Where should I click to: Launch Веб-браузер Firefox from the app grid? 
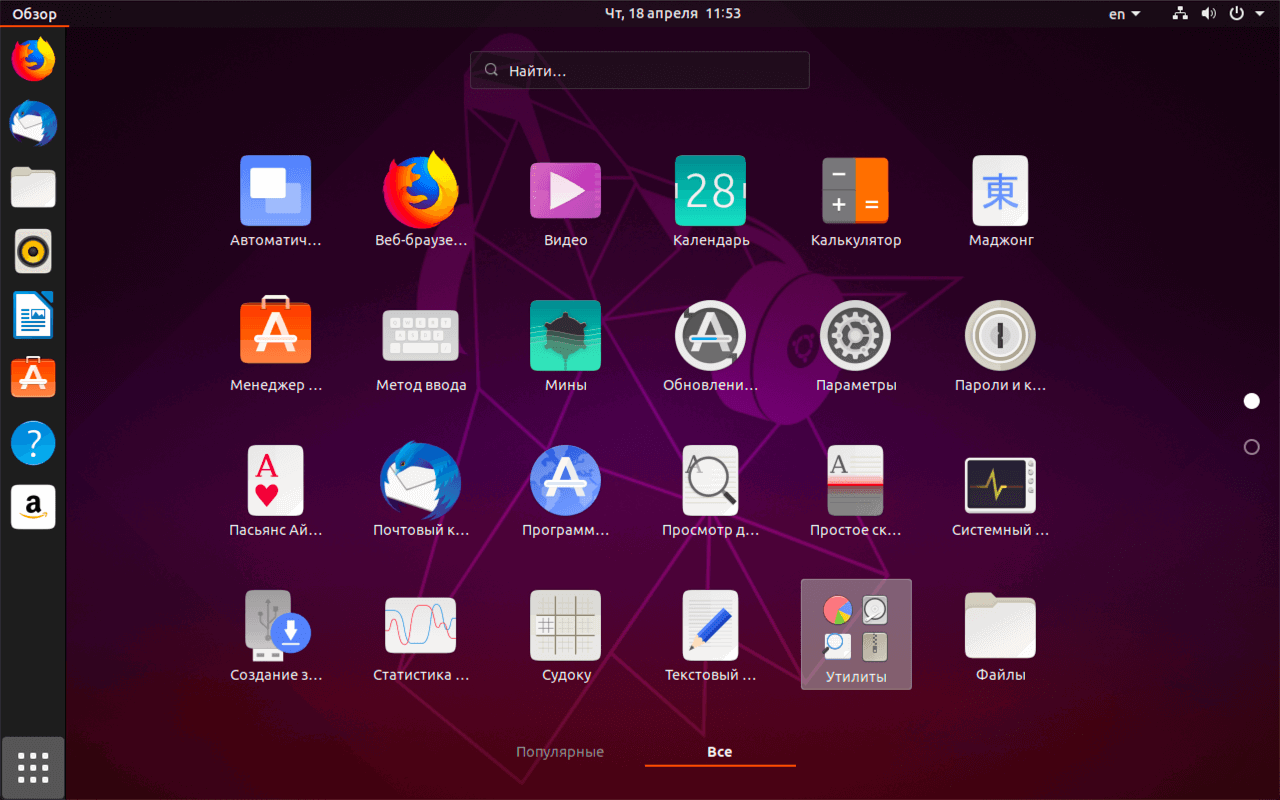420,201
